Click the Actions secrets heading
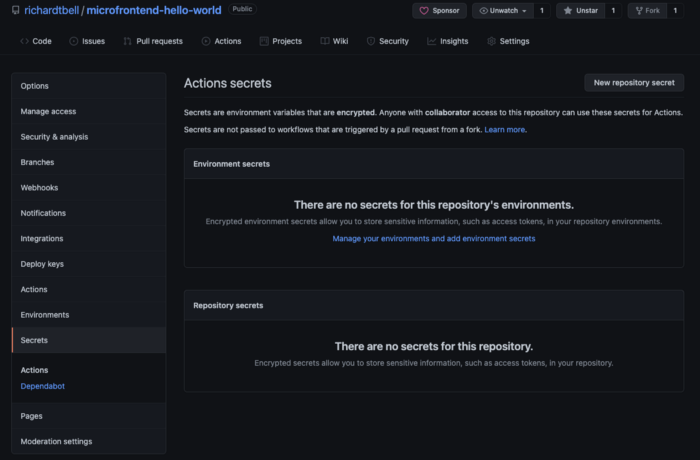The image size is (700, 460). pos(228,83)
